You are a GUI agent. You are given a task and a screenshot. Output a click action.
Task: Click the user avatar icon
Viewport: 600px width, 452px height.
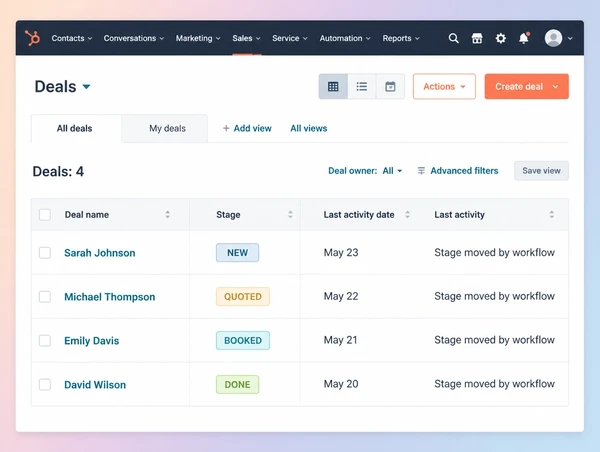tap(553, 38)
